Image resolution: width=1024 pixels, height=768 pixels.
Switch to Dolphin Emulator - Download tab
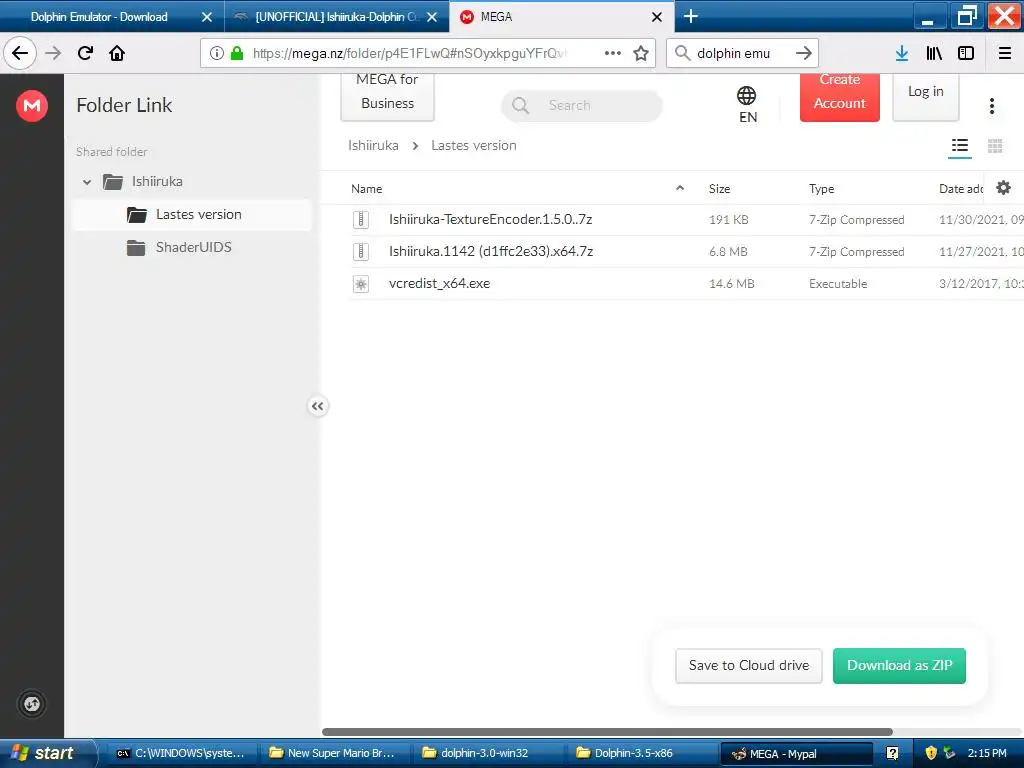coord(99,17)
